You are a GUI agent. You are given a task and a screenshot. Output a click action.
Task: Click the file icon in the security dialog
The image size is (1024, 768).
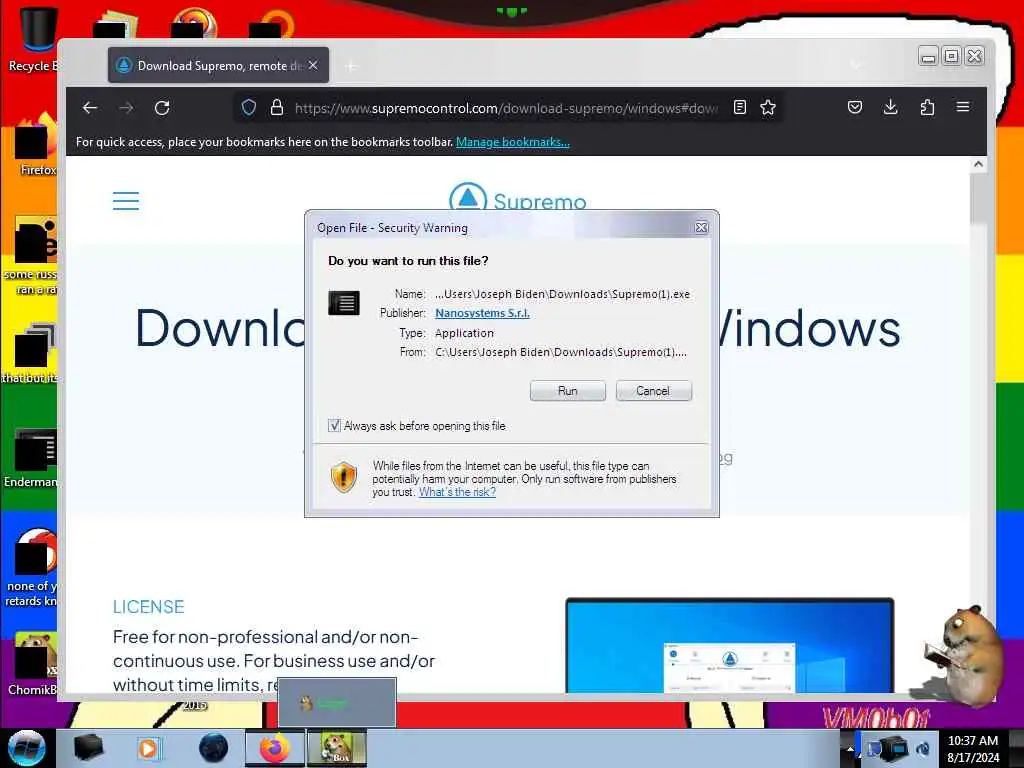click(344, 303)
